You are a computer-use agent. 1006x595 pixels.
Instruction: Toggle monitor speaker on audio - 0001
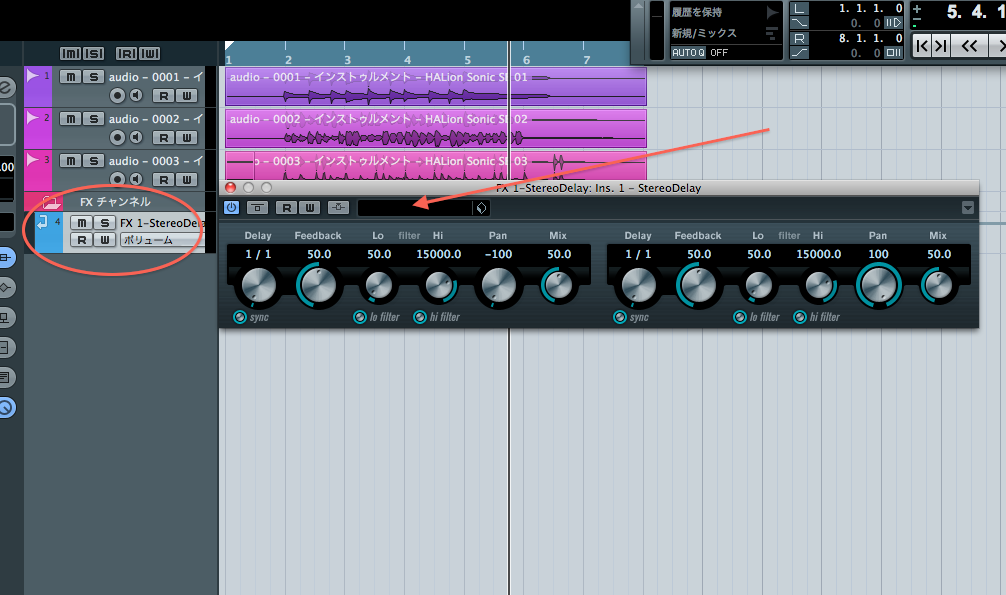pos(136,96)
